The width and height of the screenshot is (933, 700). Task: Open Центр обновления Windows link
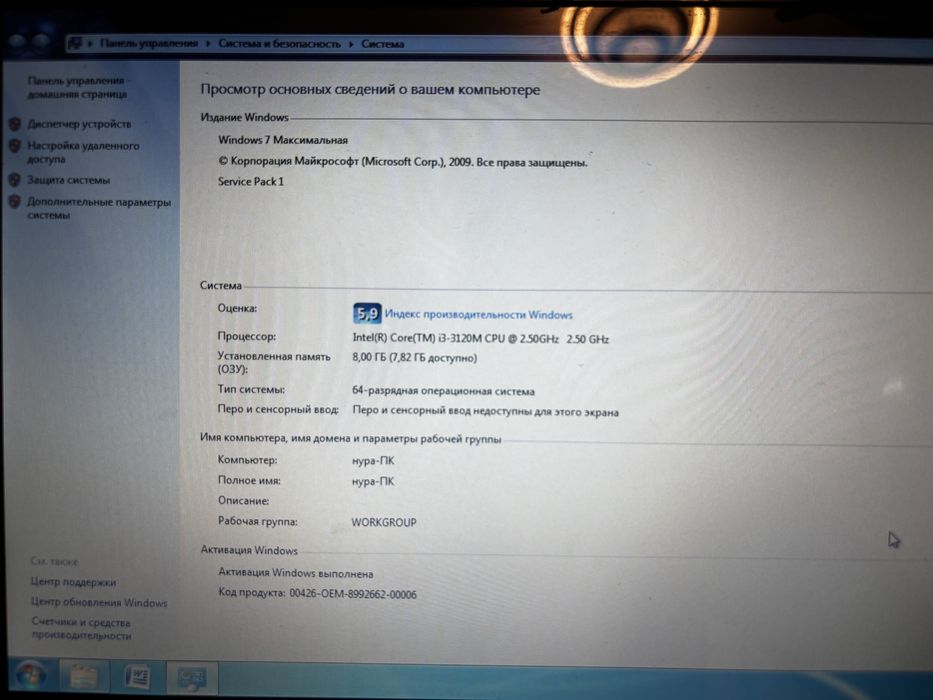tap(99, 602)
